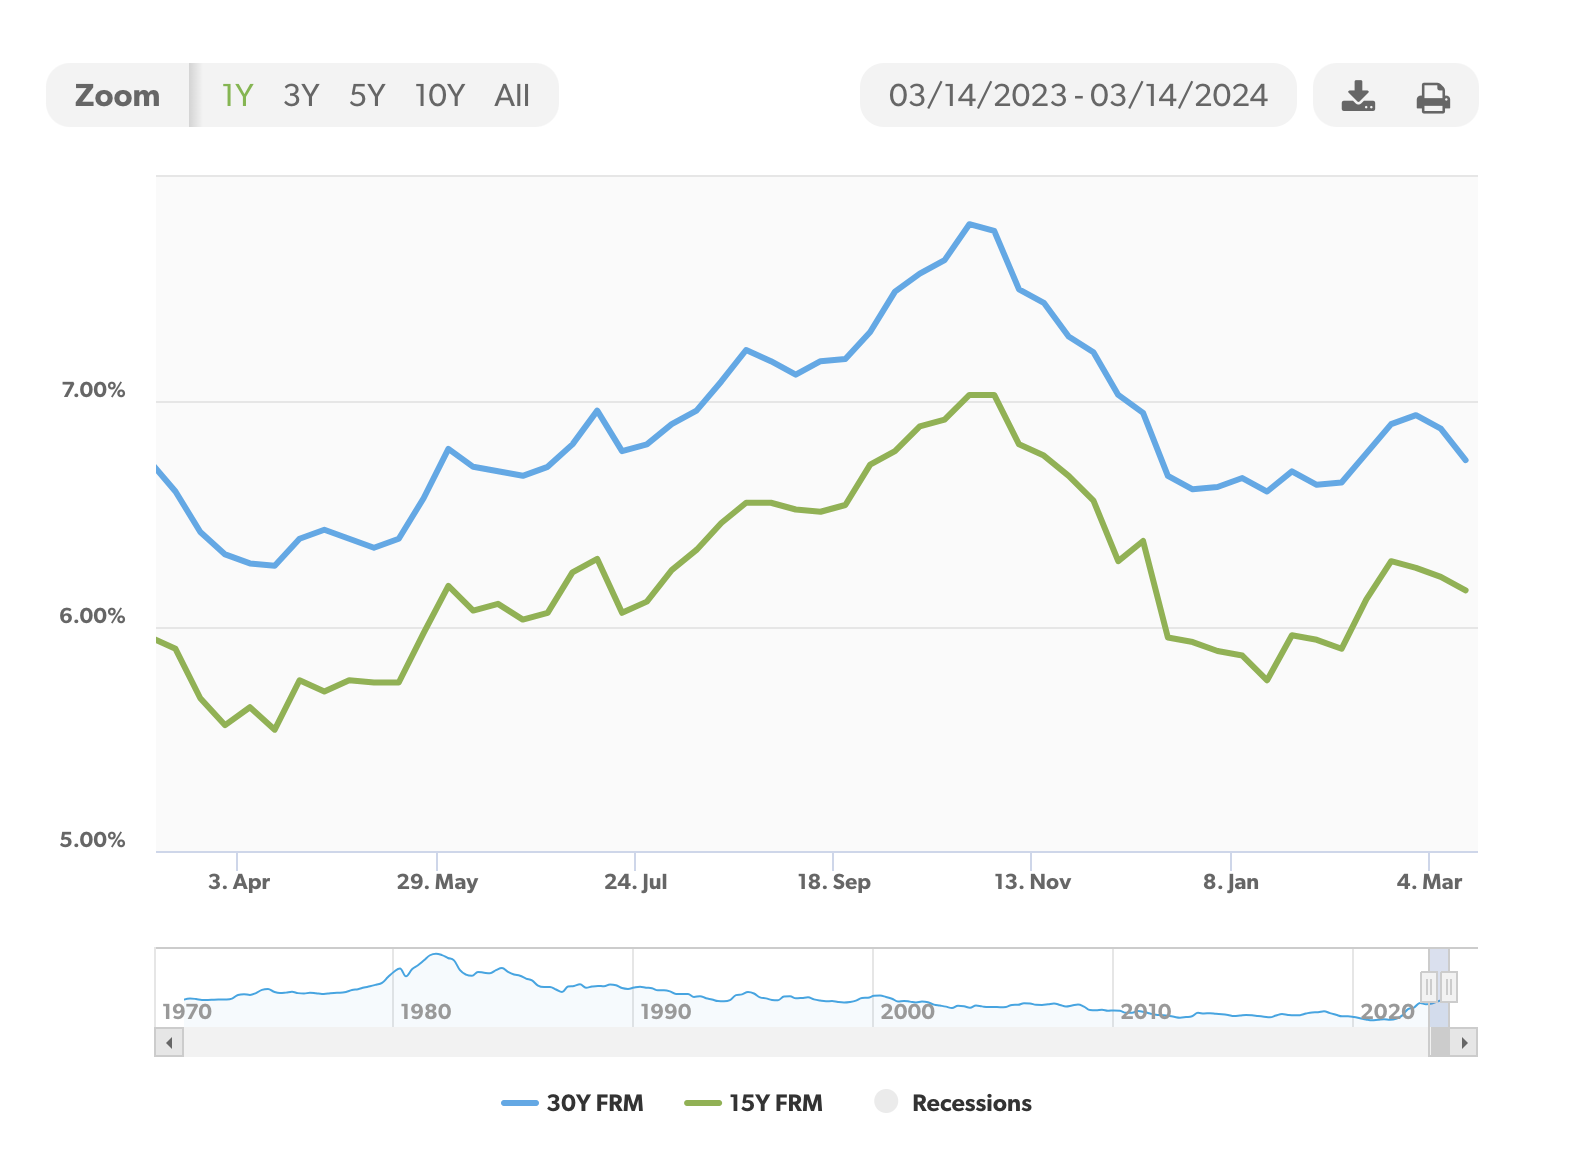1572x1164 pixels.
Task: Toggle the 15Y FRM series visibility
Action: click(x=775, y=1103)
